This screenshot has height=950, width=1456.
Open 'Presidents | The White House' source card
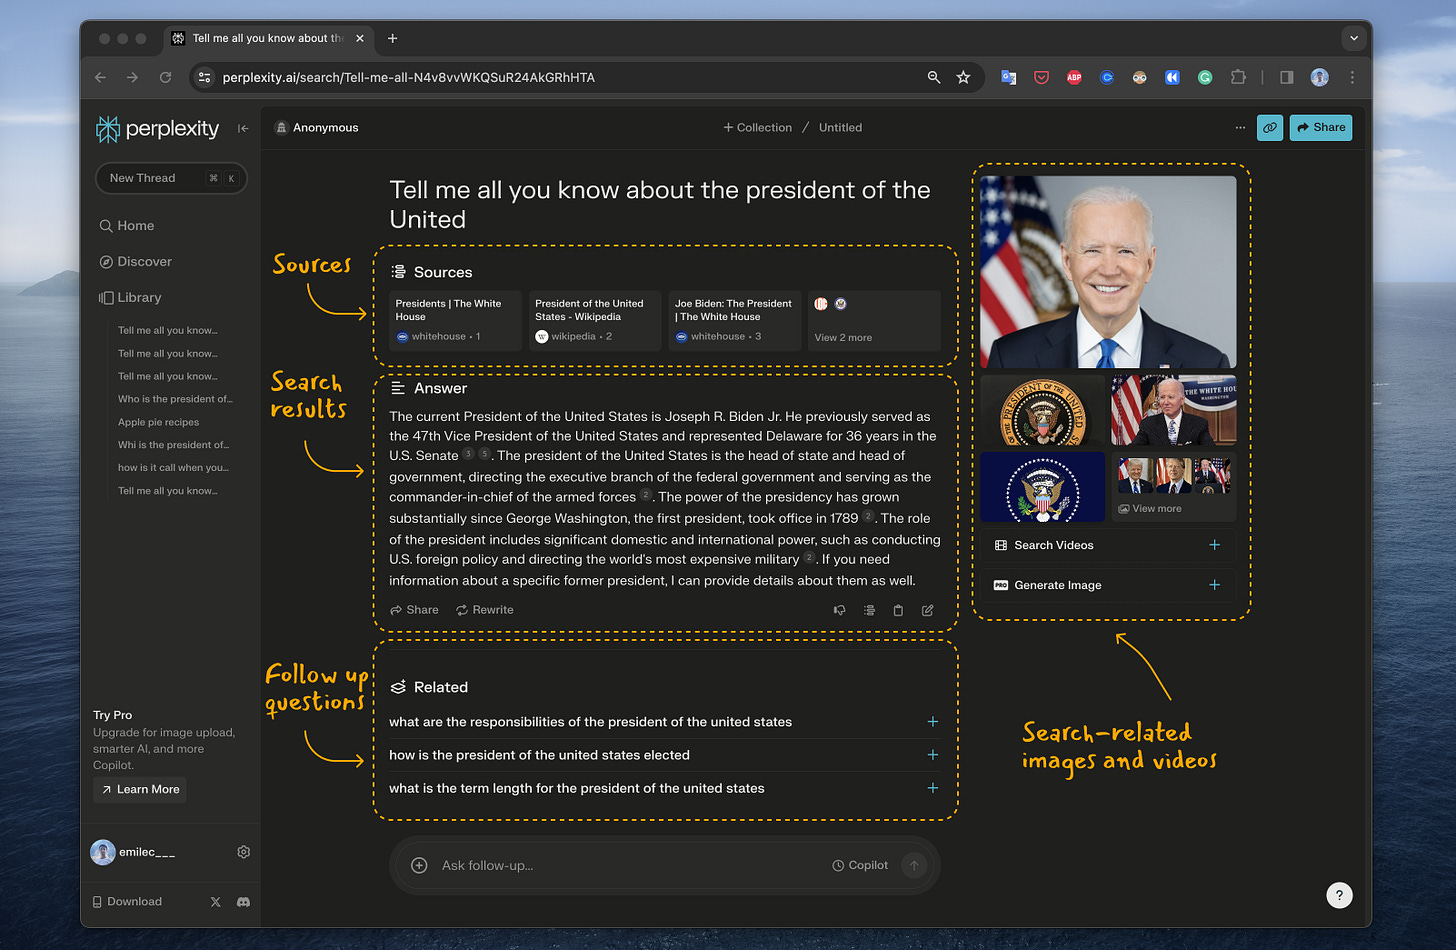pyautogui.click(x=455, y=320)
